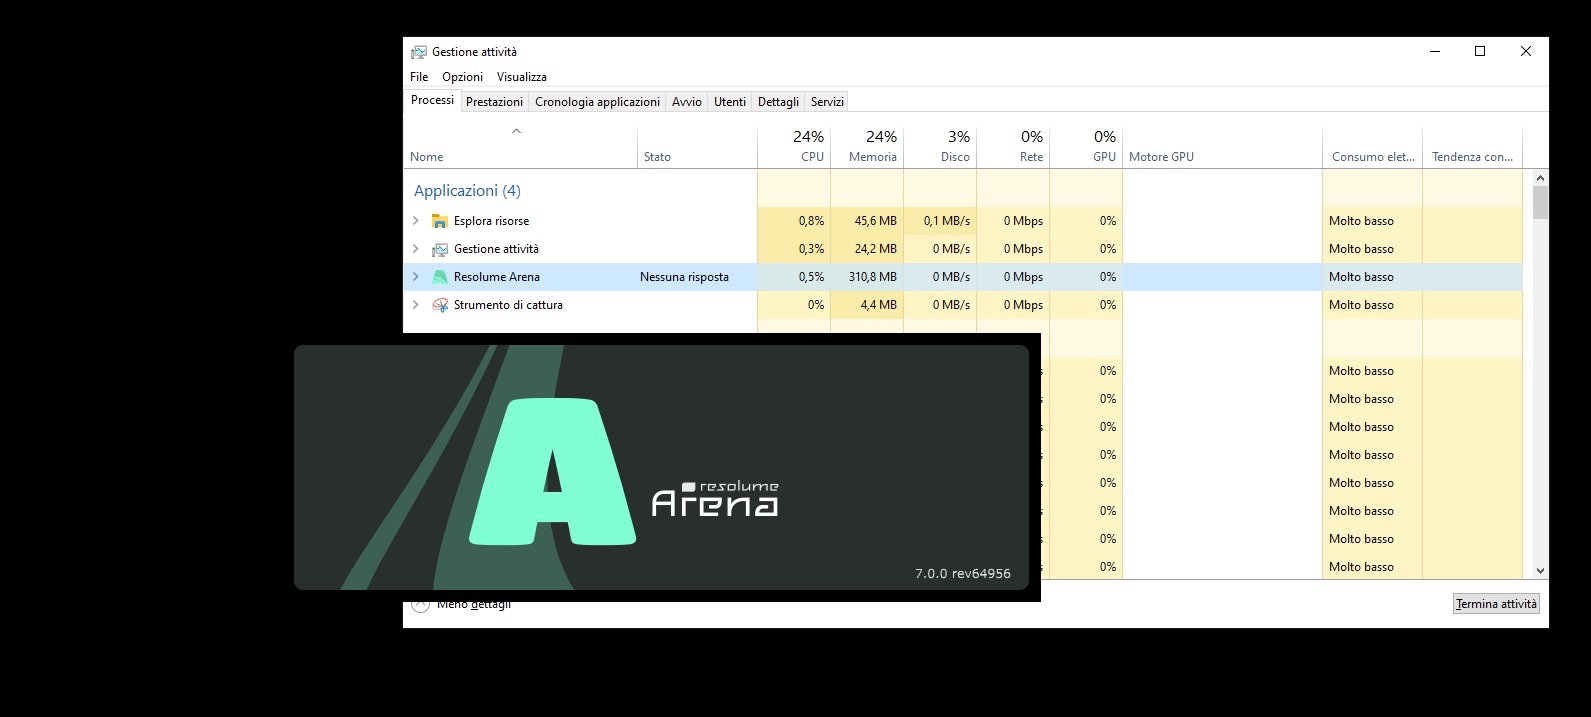This screenshot has height=717, width=1591.
Task: Switch to the Dettagli tab
Action: (778, 102)
